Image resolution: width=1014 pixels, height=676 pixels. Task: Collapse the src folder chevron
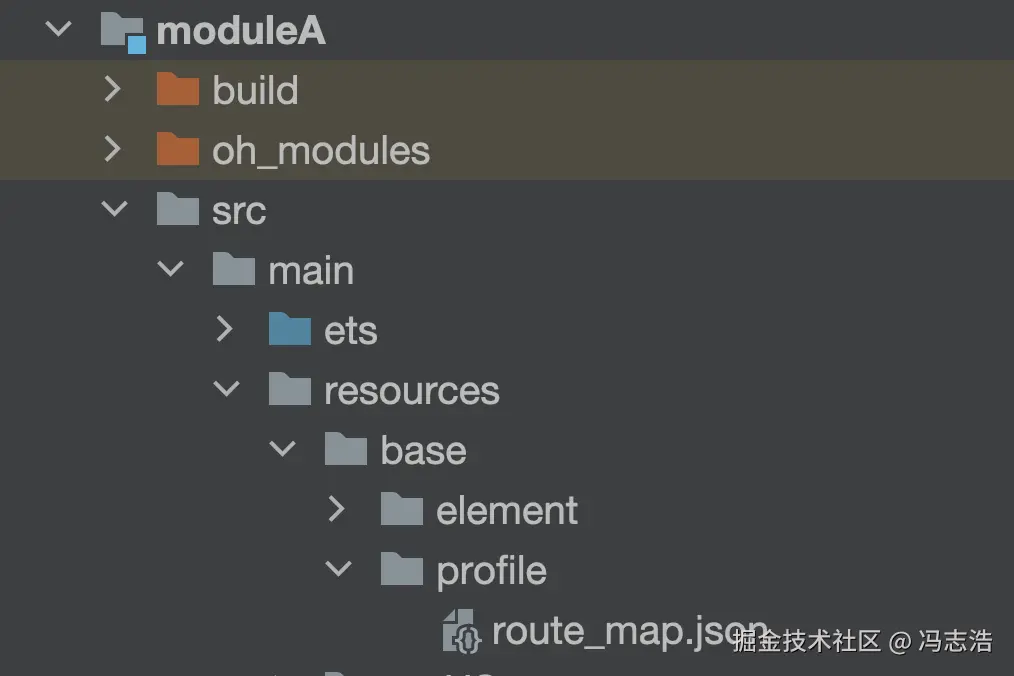115,210
